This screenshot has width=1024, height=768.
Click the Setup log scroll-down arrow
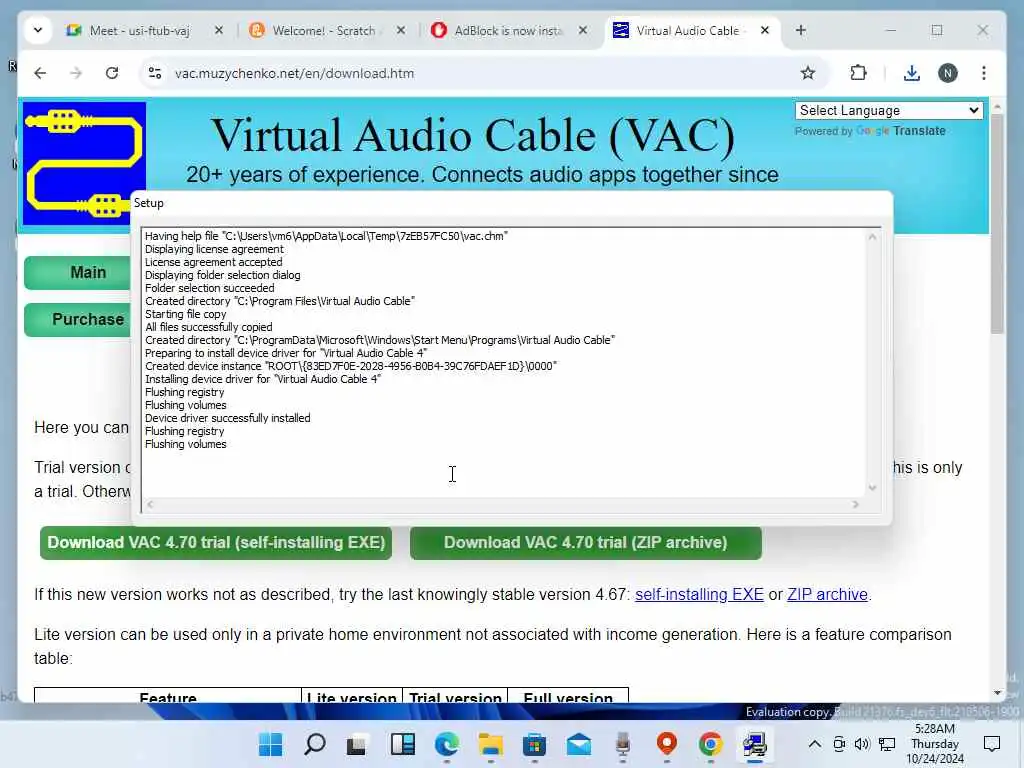point(872,488)
